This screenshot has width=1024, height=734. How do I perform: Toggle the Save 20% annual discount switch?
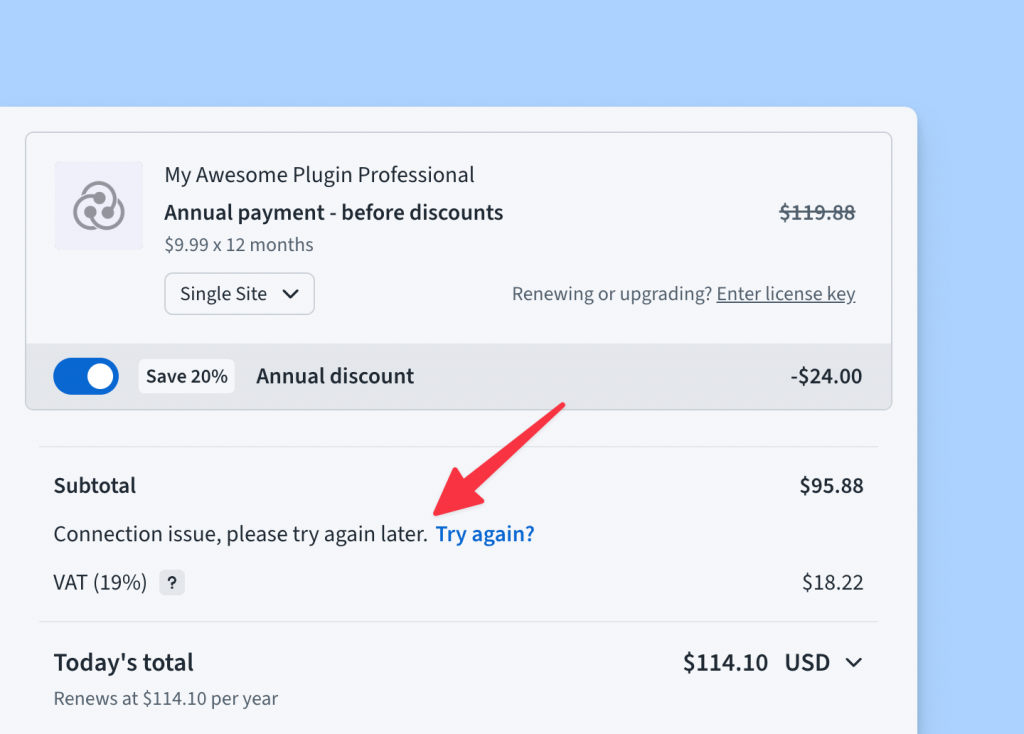tap(86, 376)
